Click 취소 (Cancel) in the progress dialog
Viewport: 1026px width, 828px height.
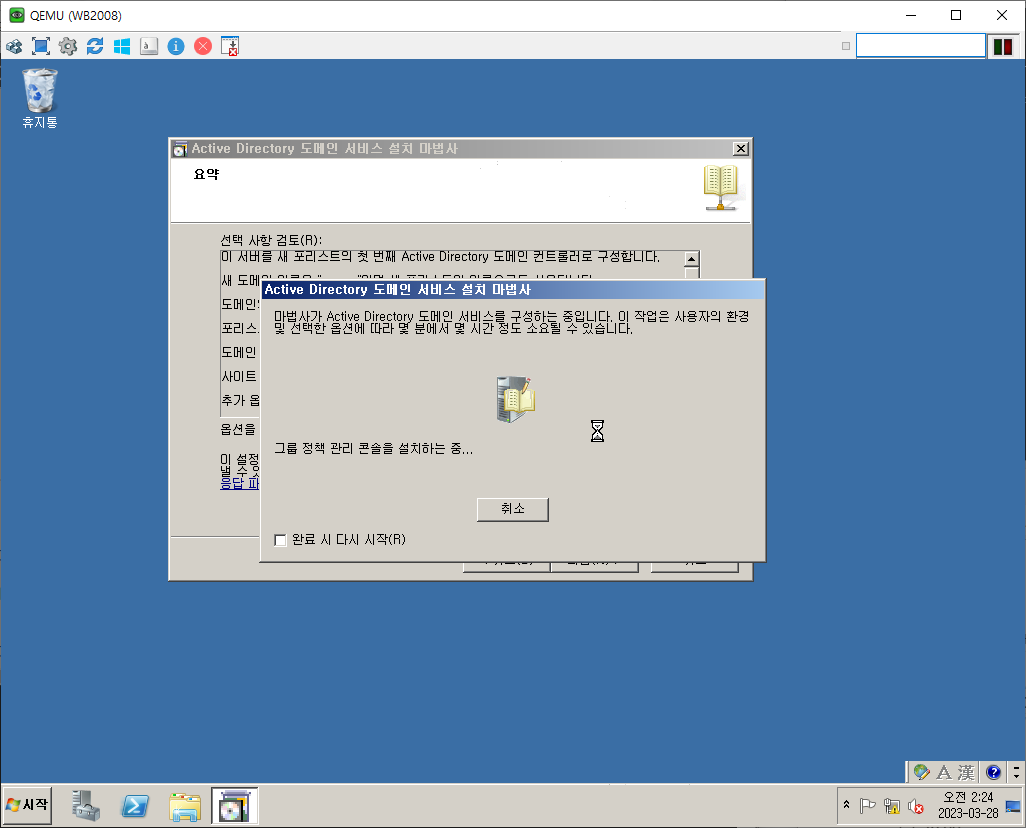pyautogui.click(x=512, y=509)
